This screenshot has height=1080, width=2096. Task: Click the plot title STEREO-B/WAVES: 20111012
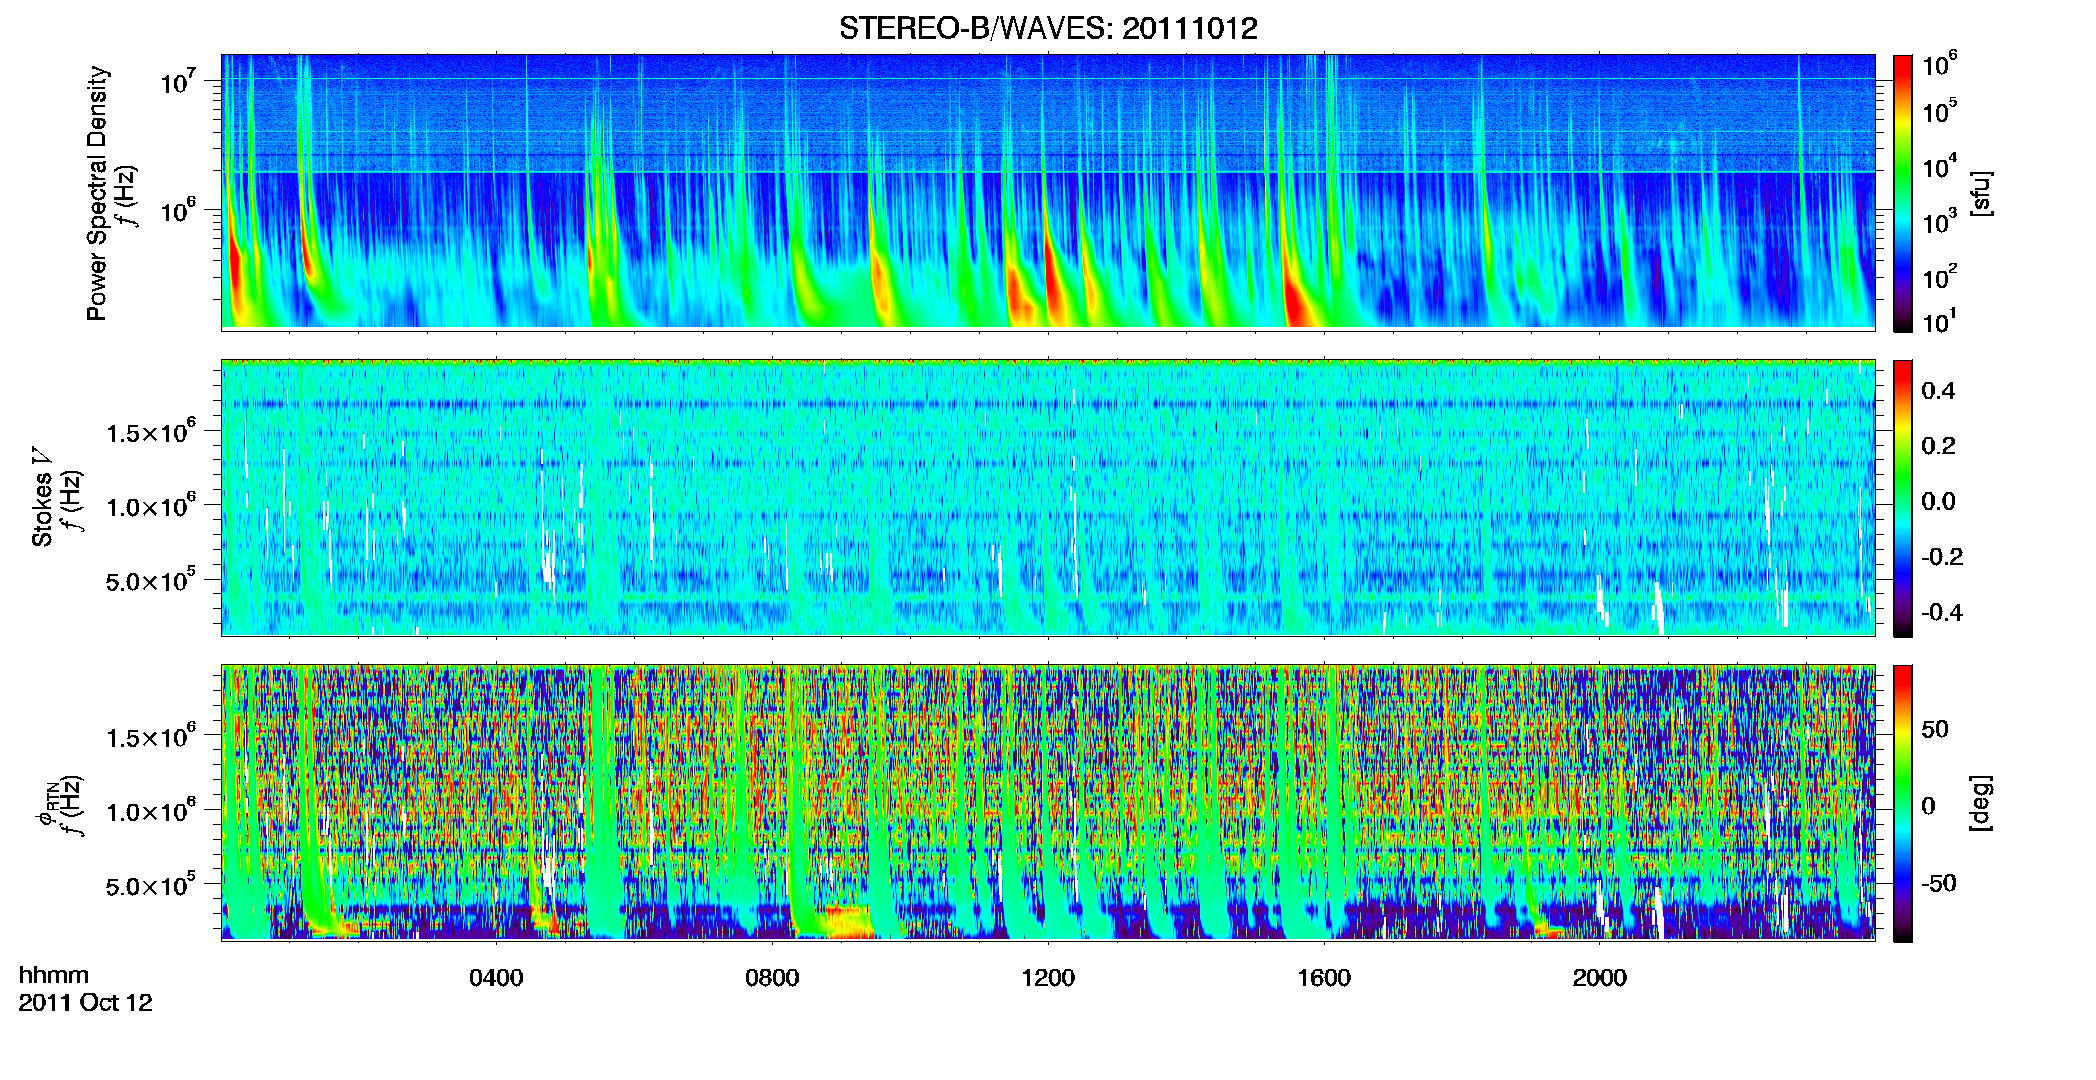[1048, 28]
